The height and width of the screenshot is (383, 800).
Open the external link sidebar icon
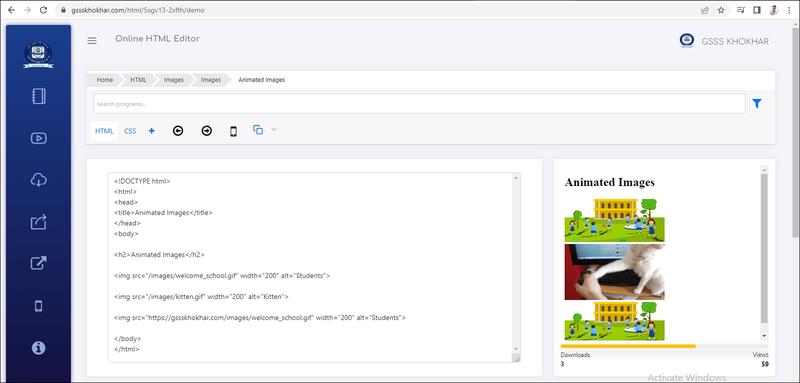[x=39, y=263]
